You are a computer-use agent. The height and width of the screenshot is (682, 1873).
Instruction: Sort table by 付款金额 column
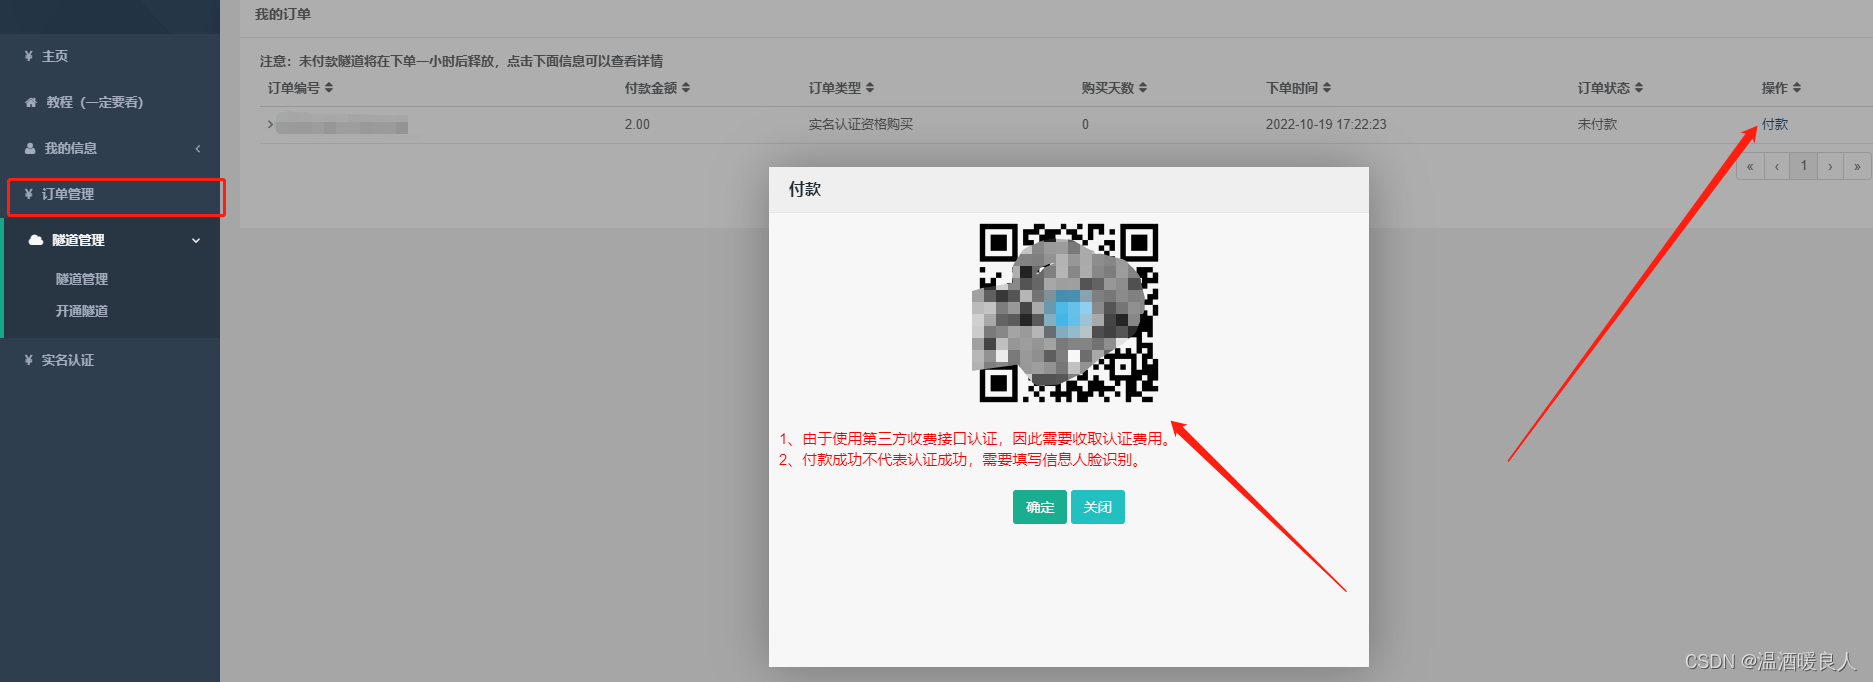coord(657,88)
